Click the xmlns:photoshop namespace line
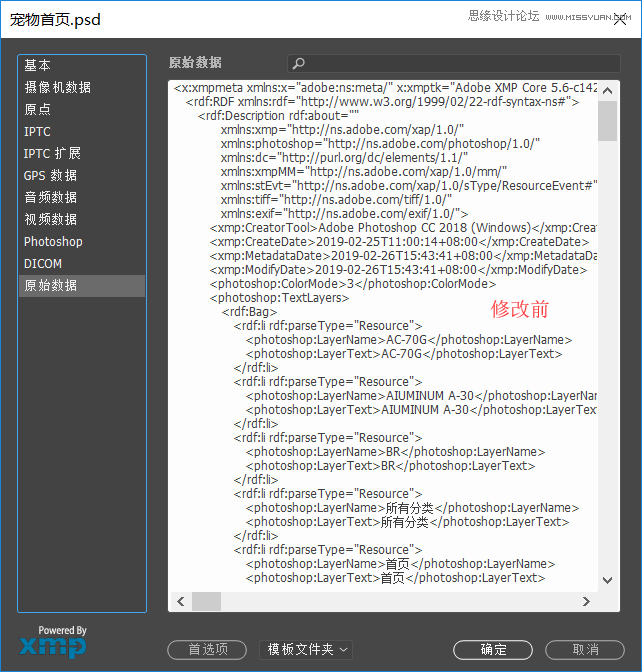The height and width of the screenshot is (672, 642). 380,144
